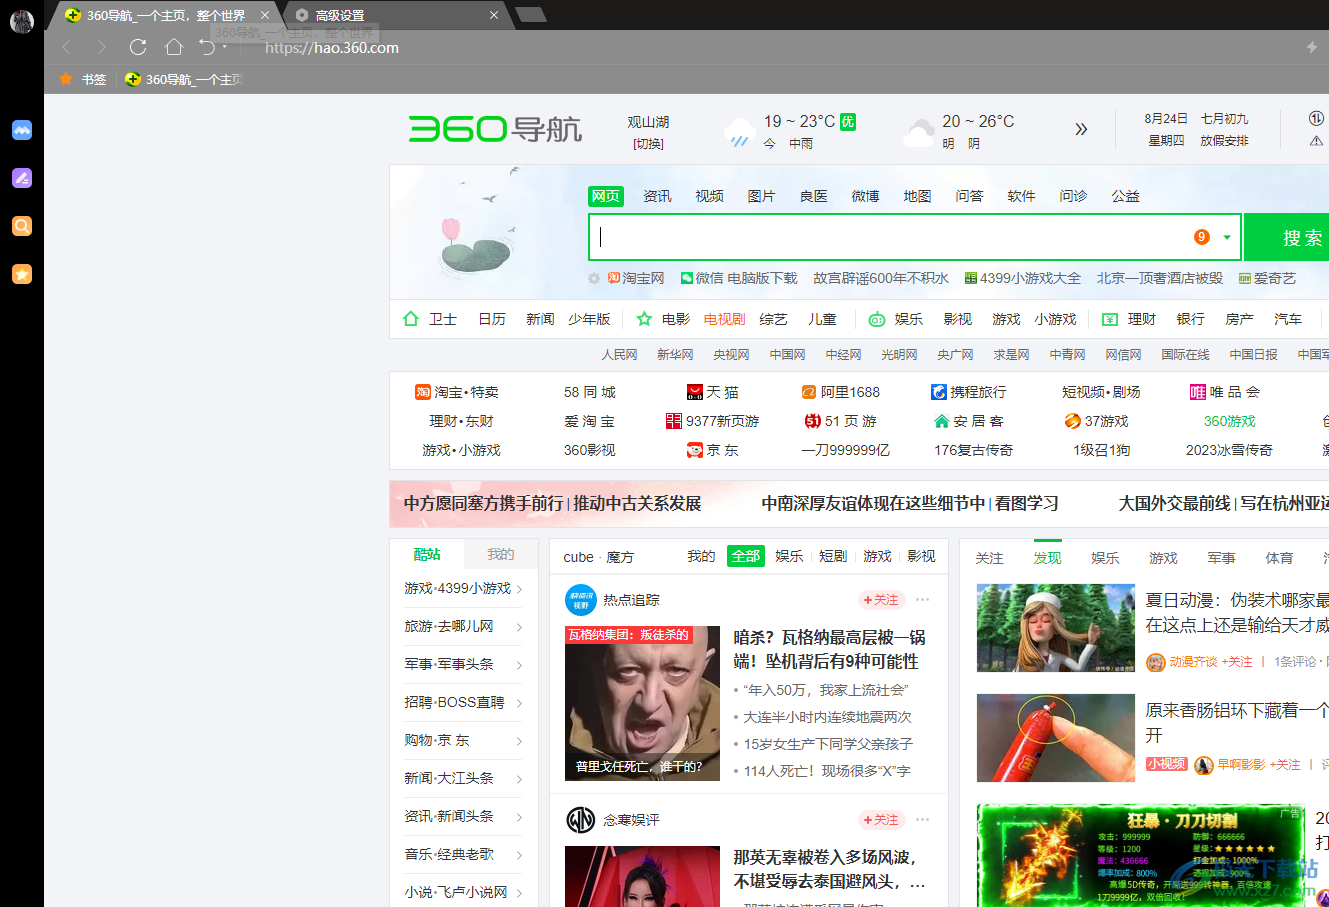The width and height of the screenshot is (1329, 907).
Task: Click the green 搜索 button
Action: point(1287,237)
